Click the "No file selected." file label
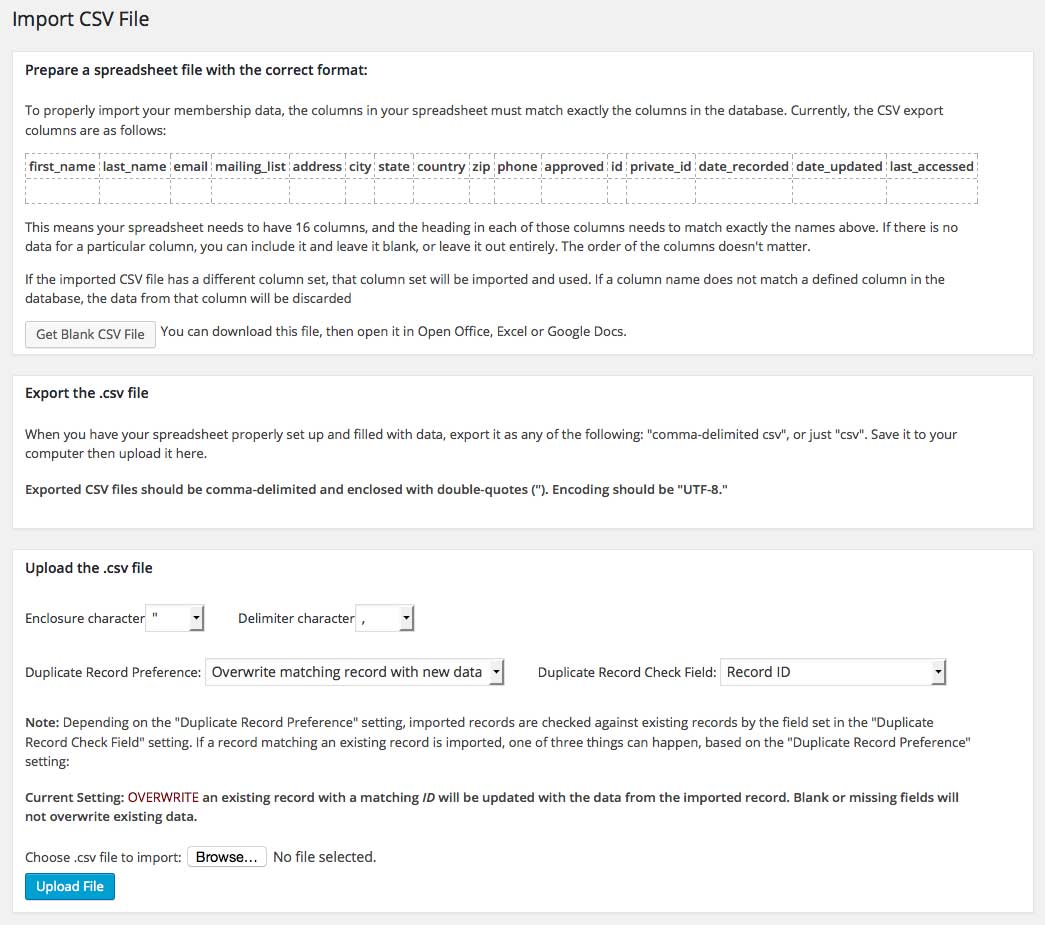 (325, 857)
